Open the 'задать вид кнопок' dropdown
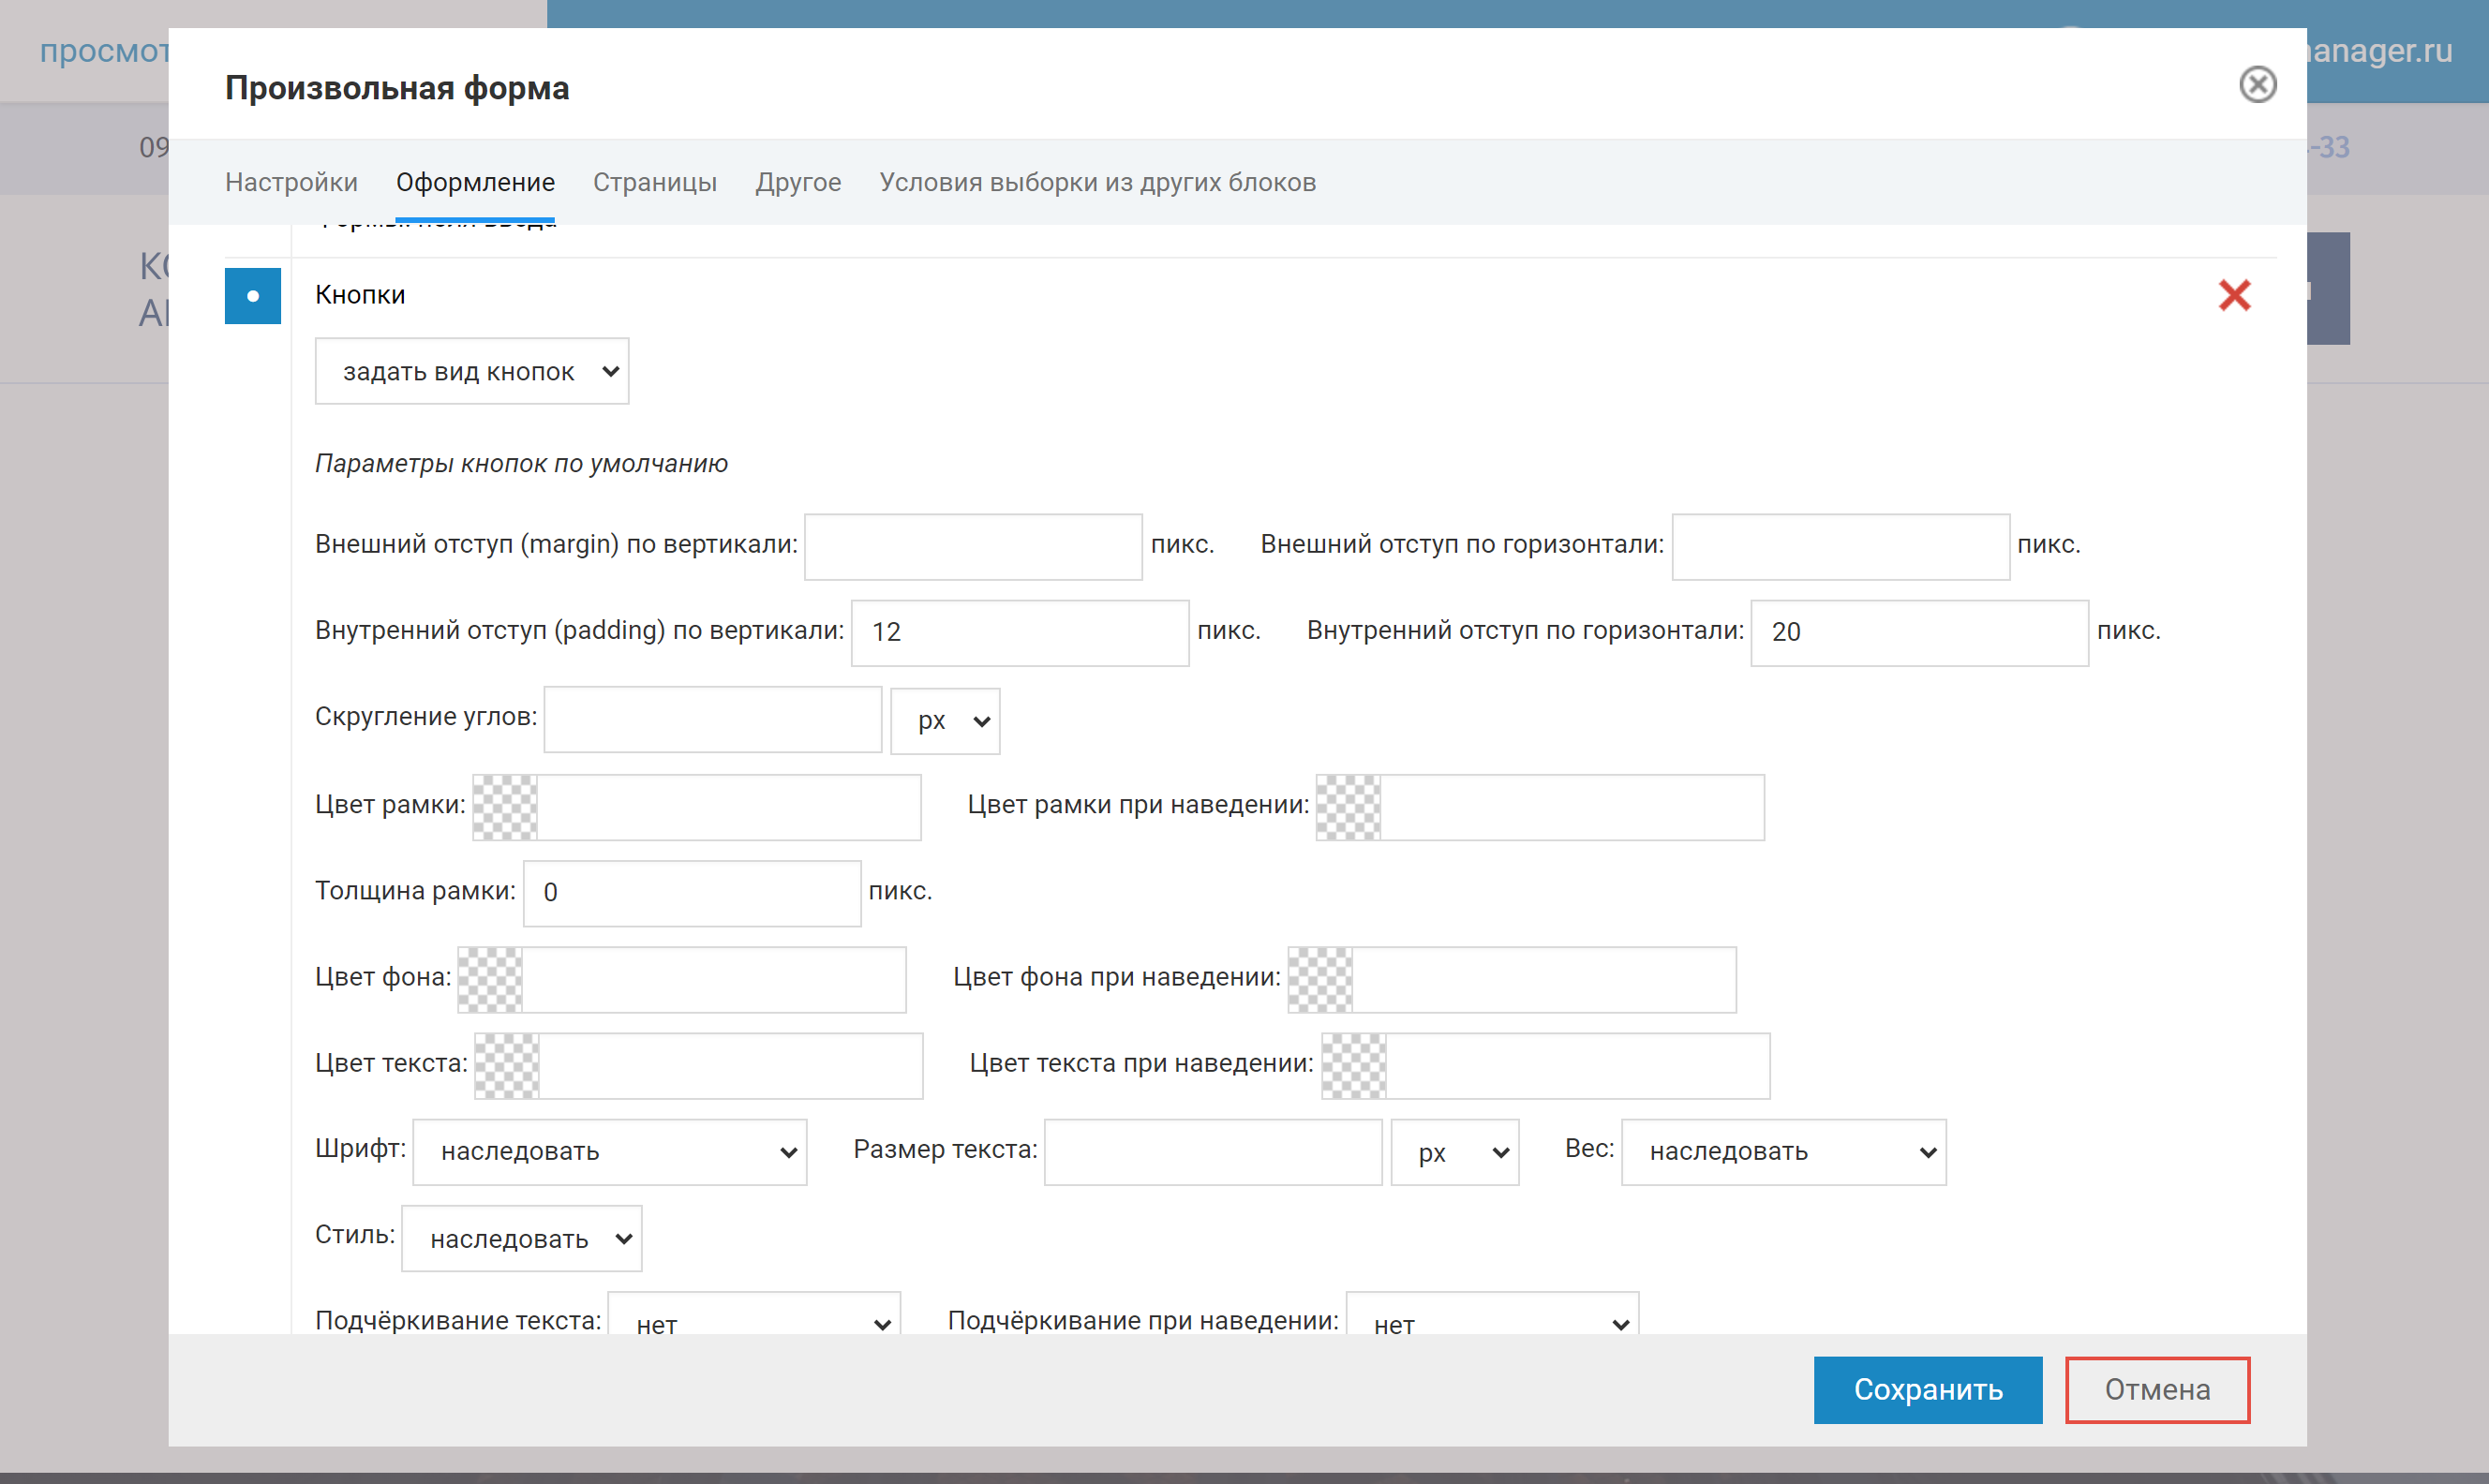 click(472, 372)
